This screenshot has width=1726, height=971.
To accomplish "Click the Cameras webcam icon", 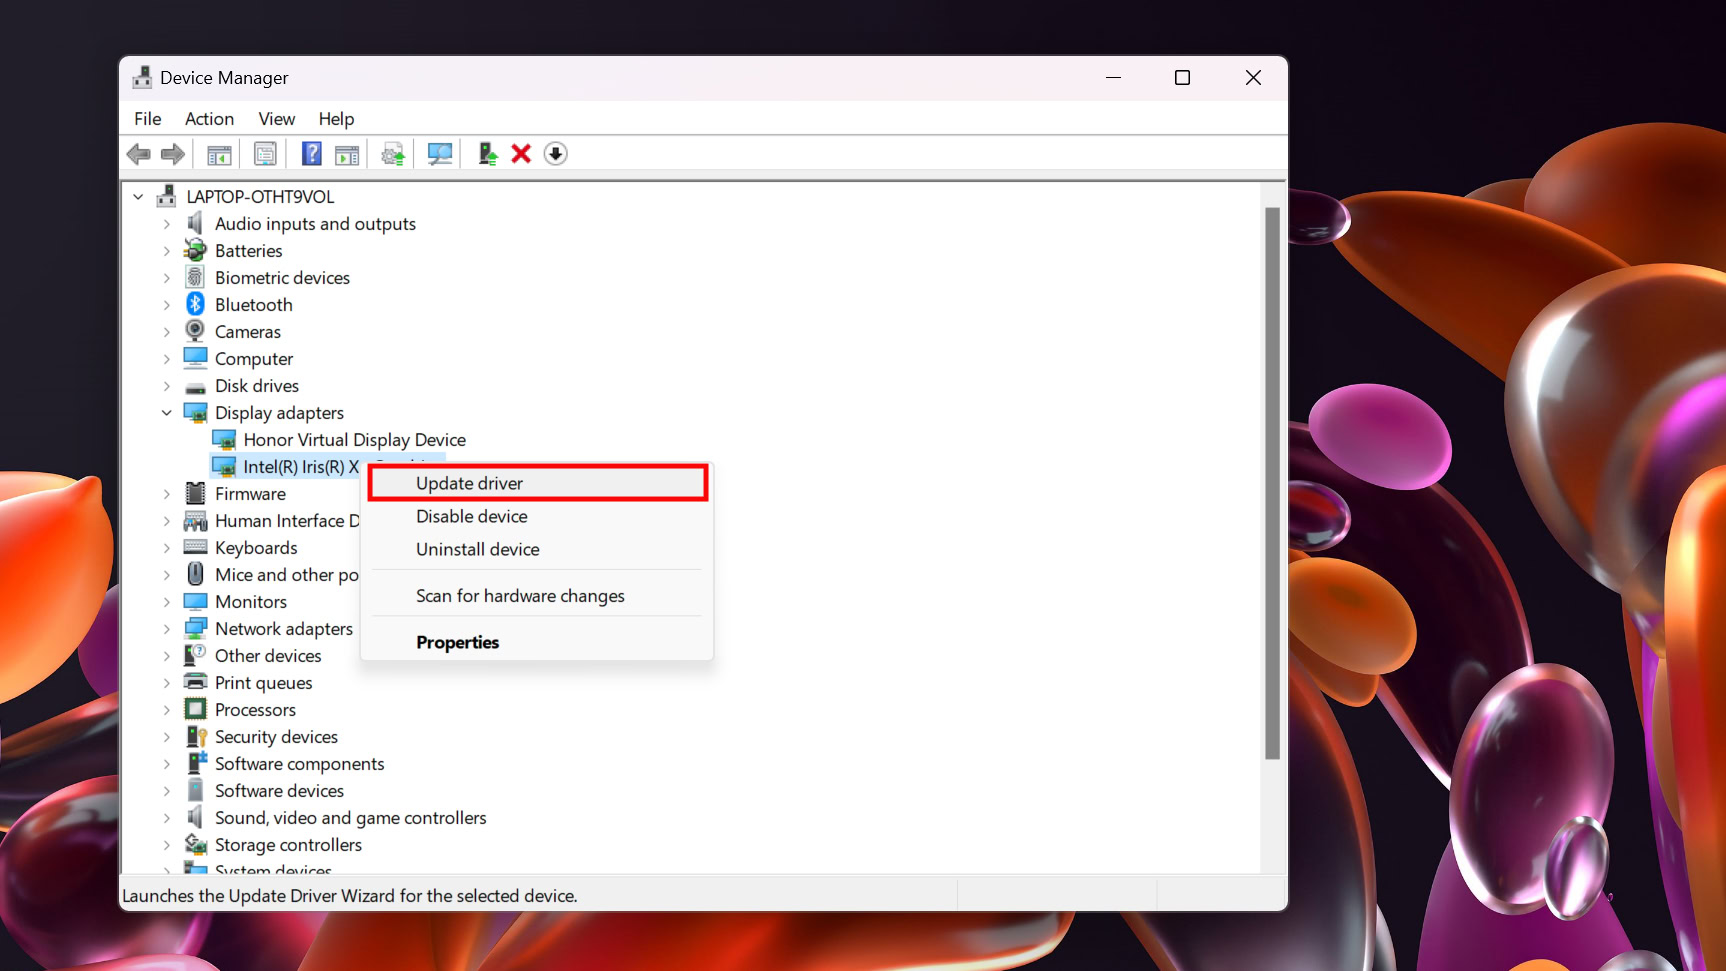I will tap(195, 331).
